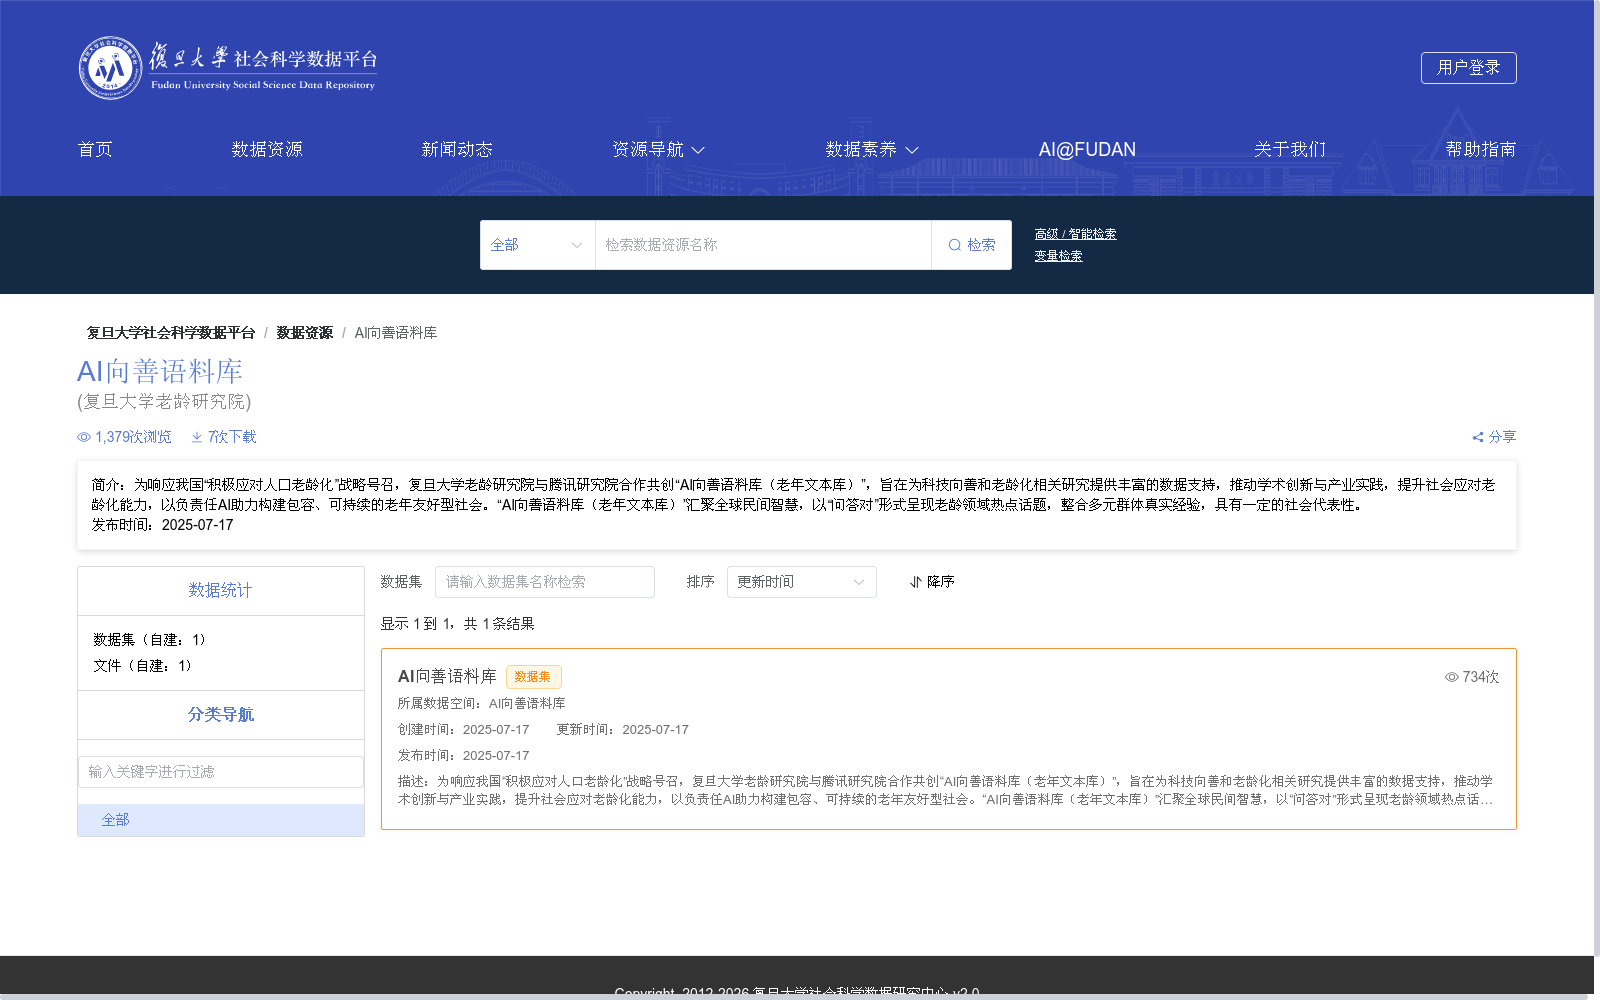Click the Fudan University platform logo

coord(228,68)
